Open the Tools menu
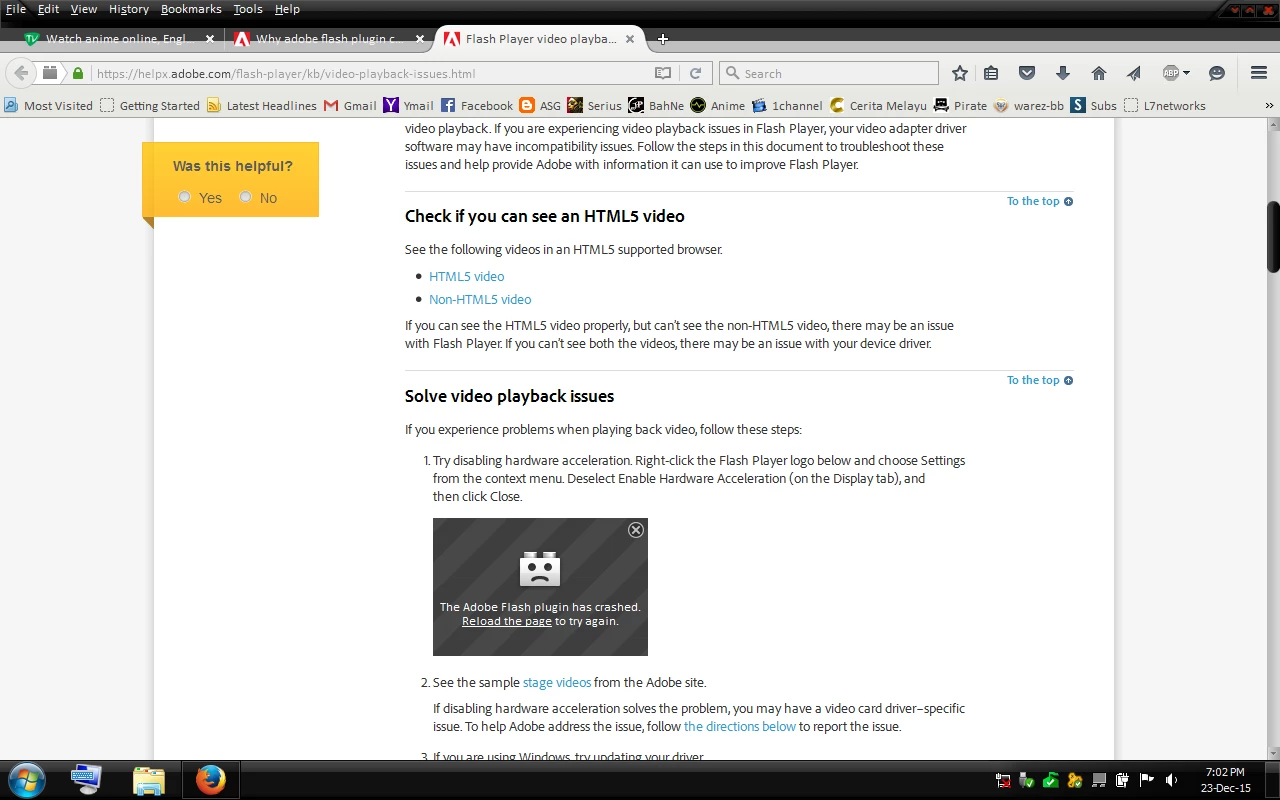The width and height of the screenshot is (1280, 800). tap(248, 9)
